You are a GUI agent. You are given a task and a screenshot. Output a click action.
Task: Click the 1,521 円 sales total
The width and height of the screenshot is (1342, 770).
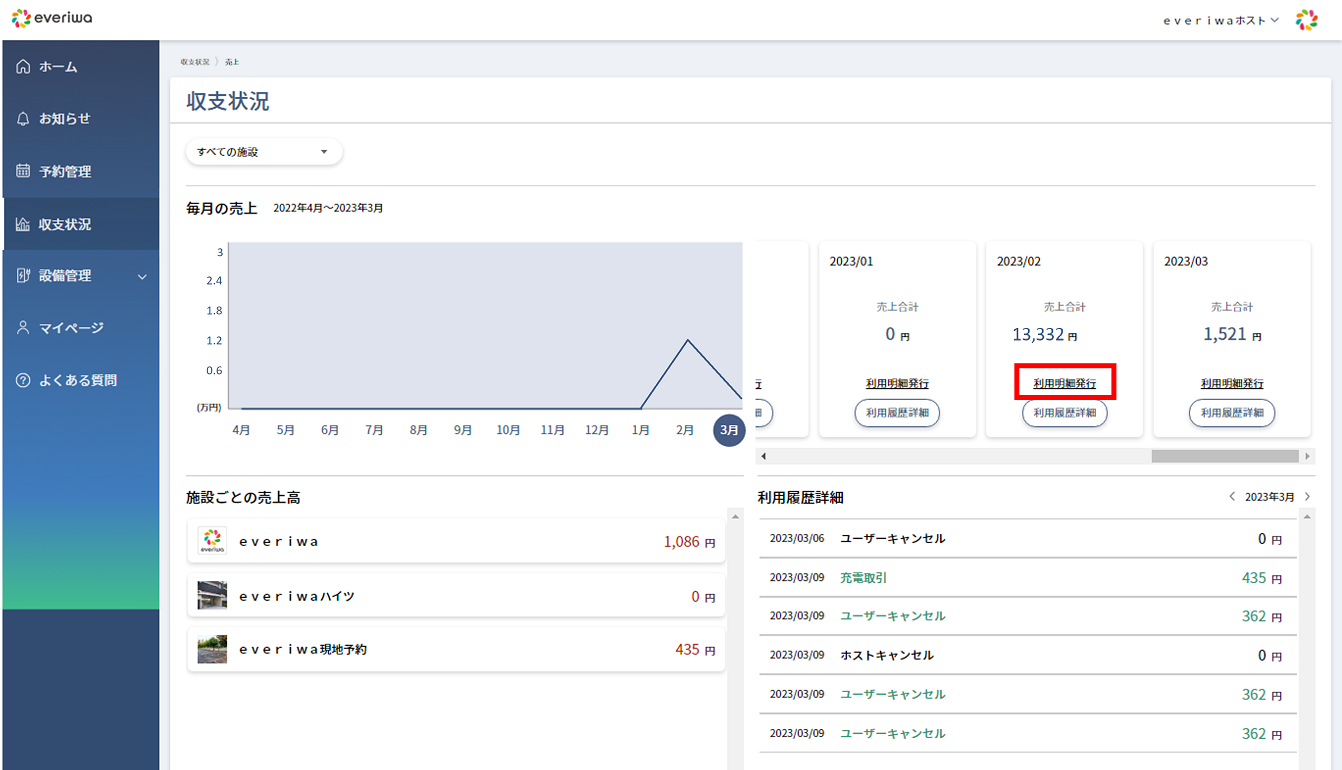(1232, 335)
